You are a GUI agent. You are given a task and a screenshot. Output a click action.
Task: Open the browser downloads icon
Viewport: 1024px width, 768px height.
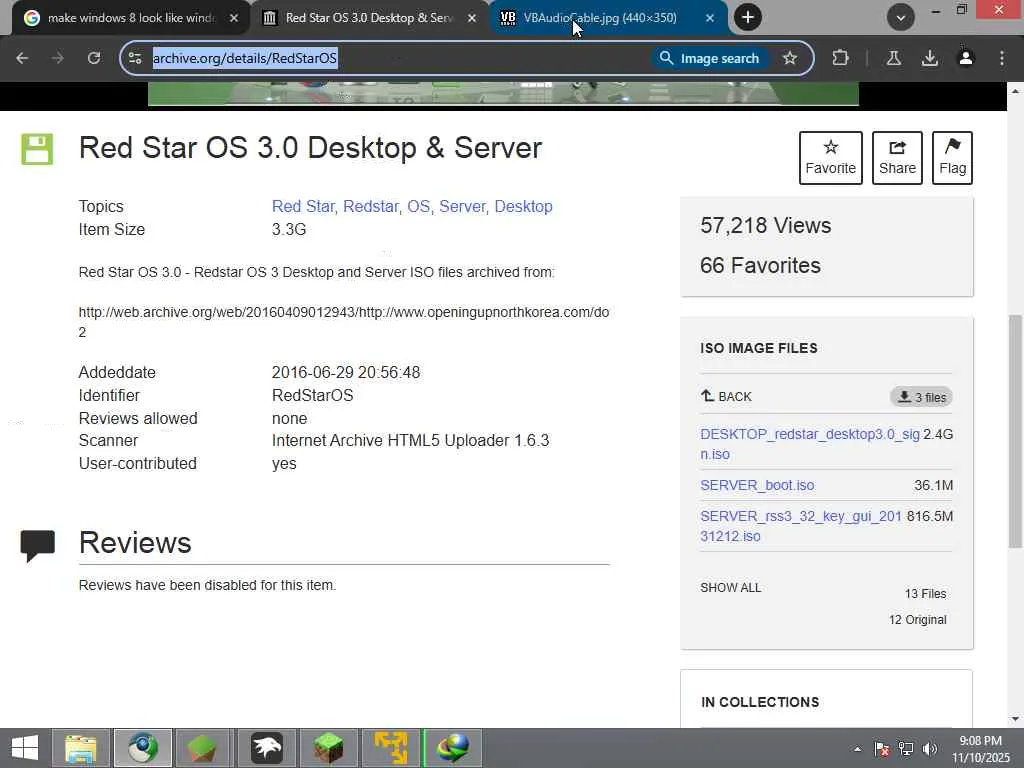pyautogui.click(x=929, y=58)
